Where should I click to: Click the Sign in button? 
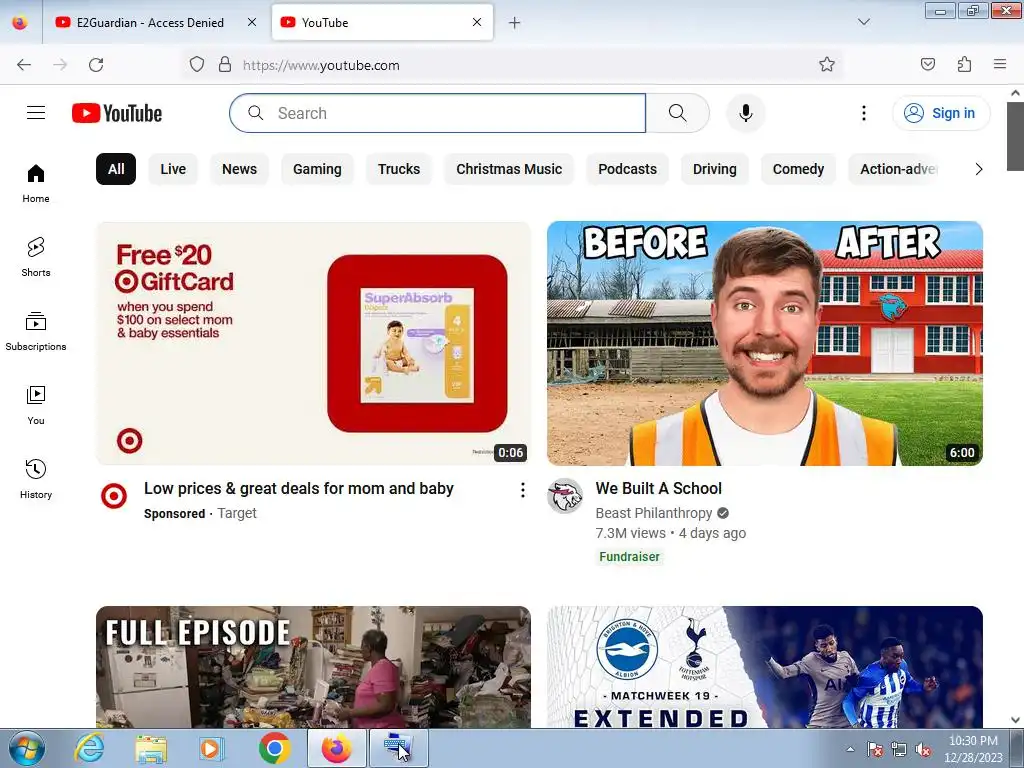pyautogui.click(x=940, y=113)
